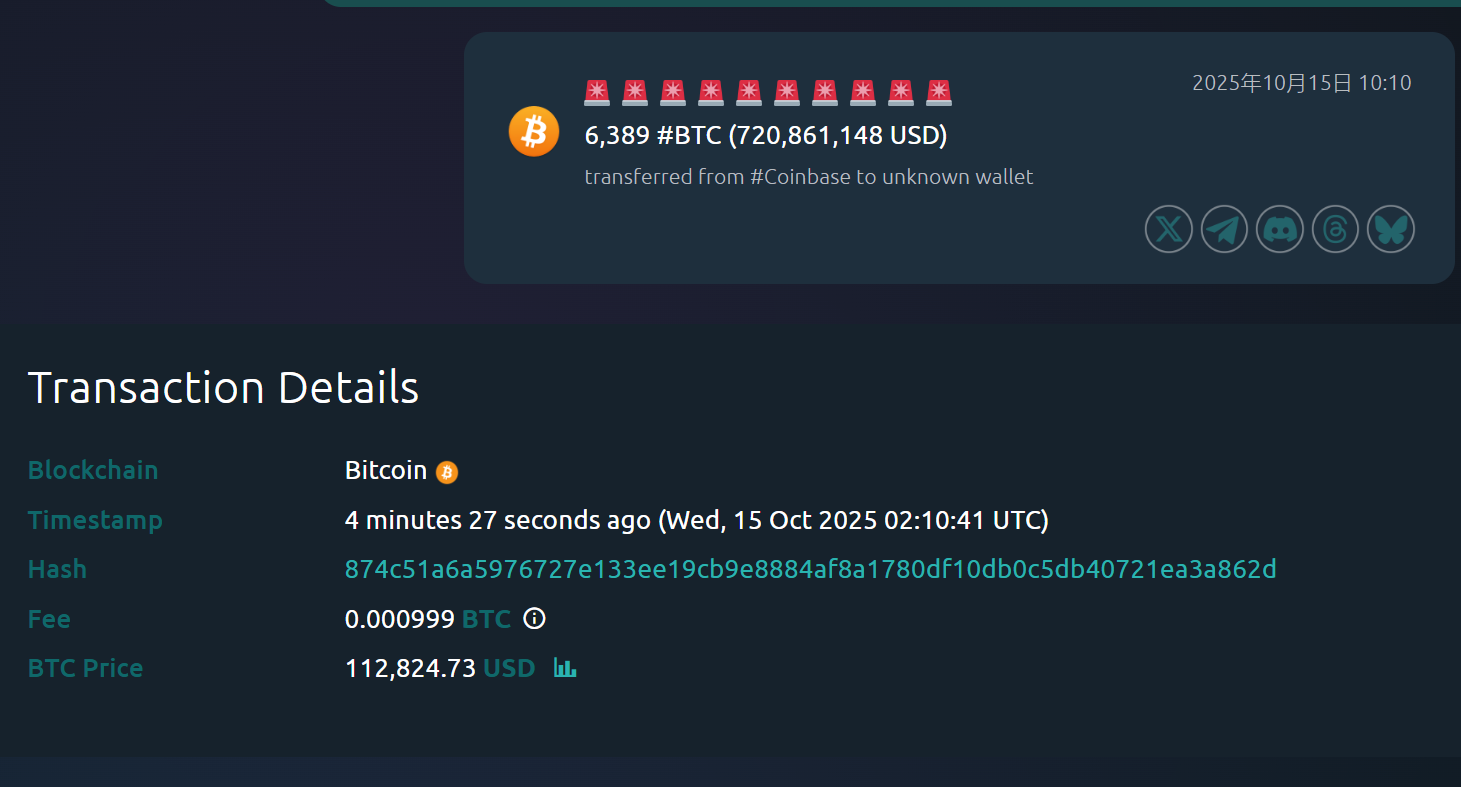Click the large orange Bitcoin logo
The height and width of the screenshot is (787, 1461).
[x=534, y=131]
